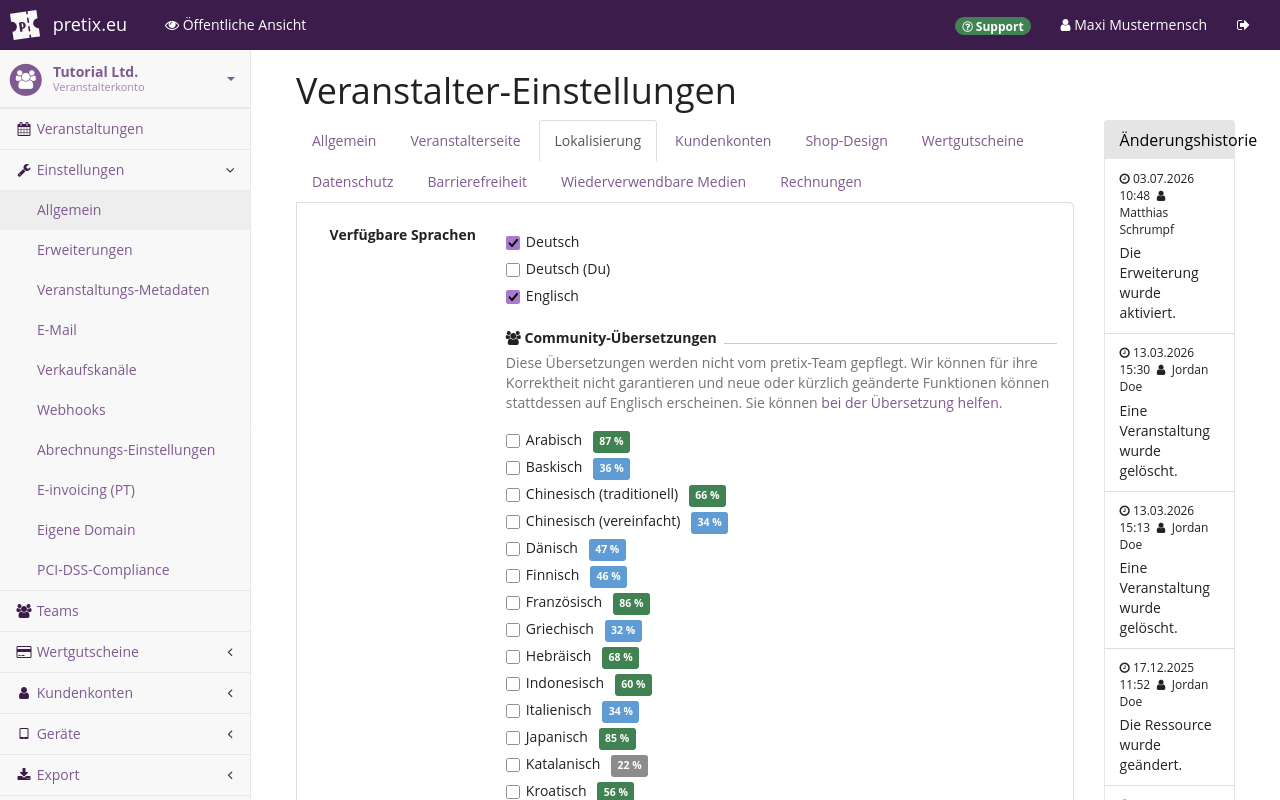Click the green Support badge

tap(992, 26)
